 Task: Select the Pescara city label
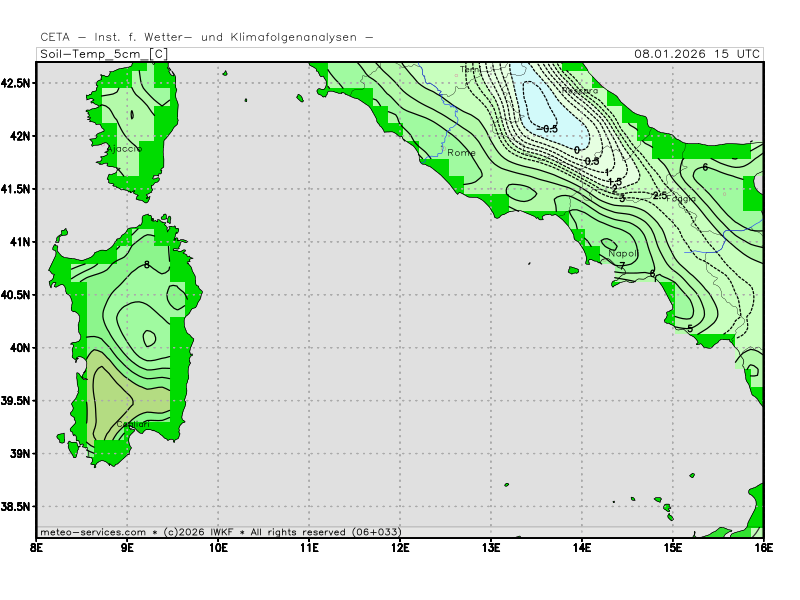pyautogui.click(x=579, y=90)
